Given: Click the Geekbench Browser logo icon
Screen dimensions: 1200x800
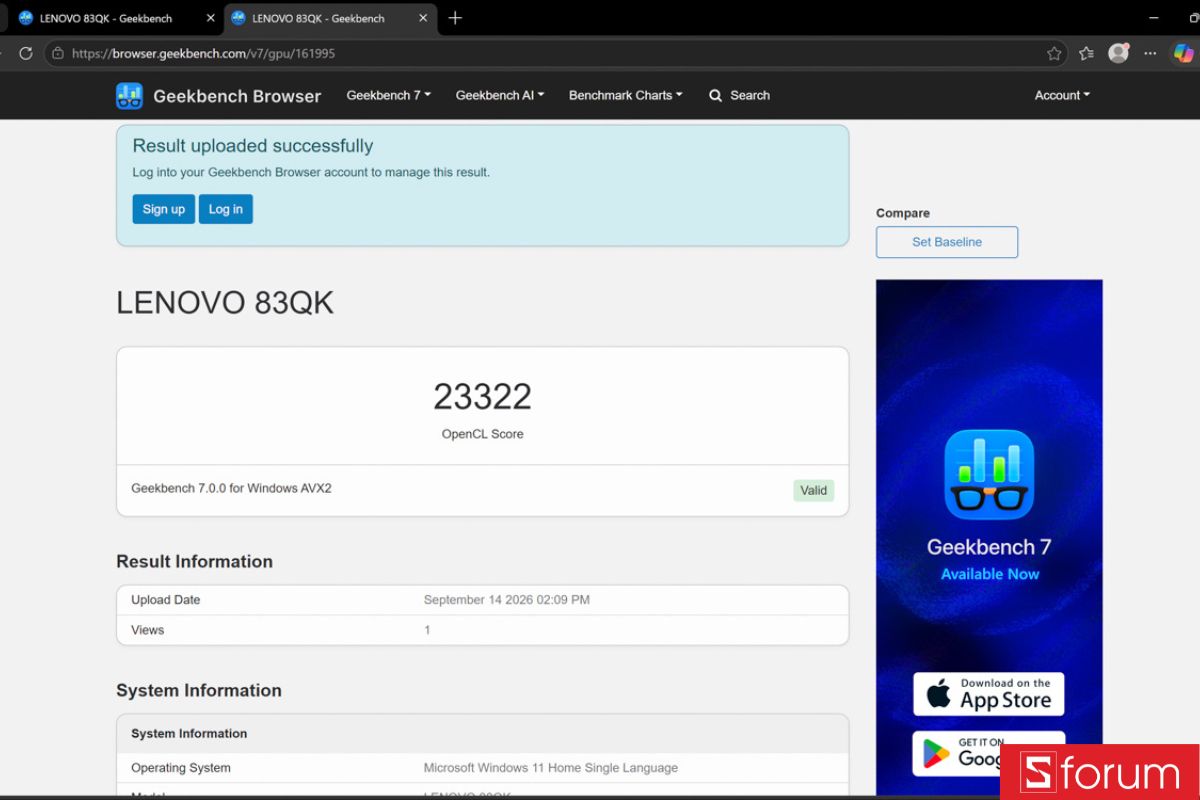Looking at the screenshot, I should (129, 96).
